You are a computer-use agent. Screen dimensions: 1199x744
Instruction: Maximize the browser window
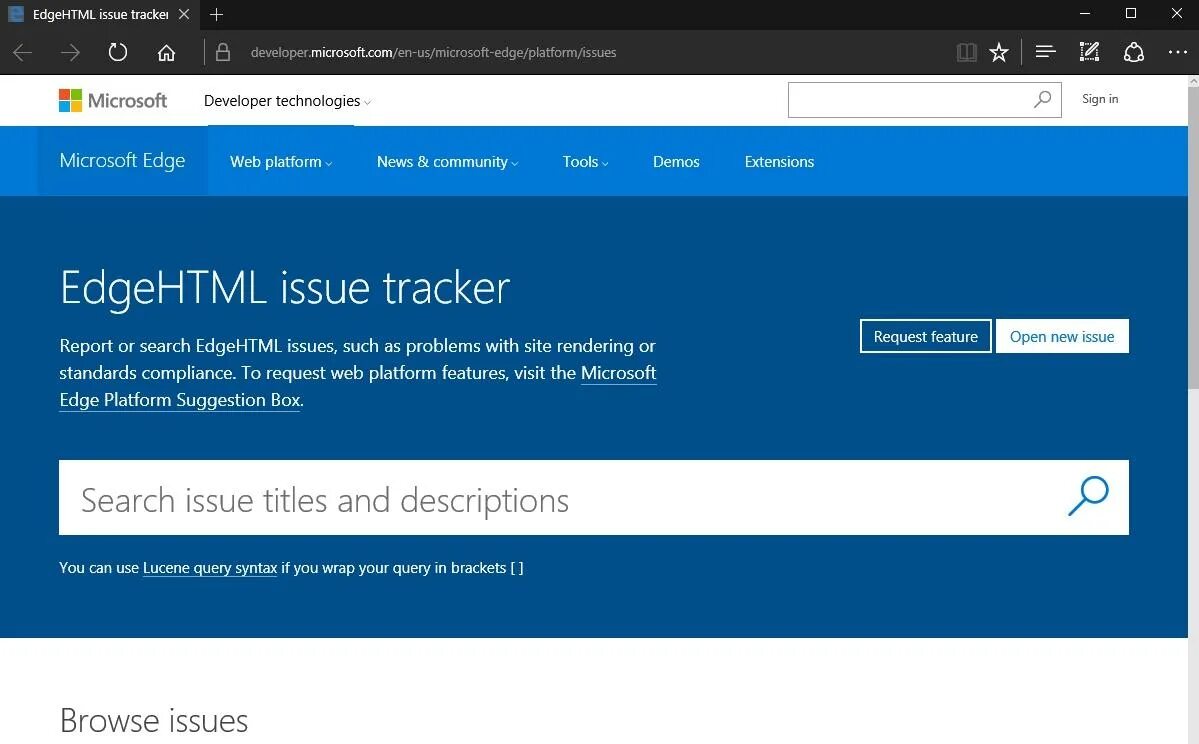point(1130,14)
